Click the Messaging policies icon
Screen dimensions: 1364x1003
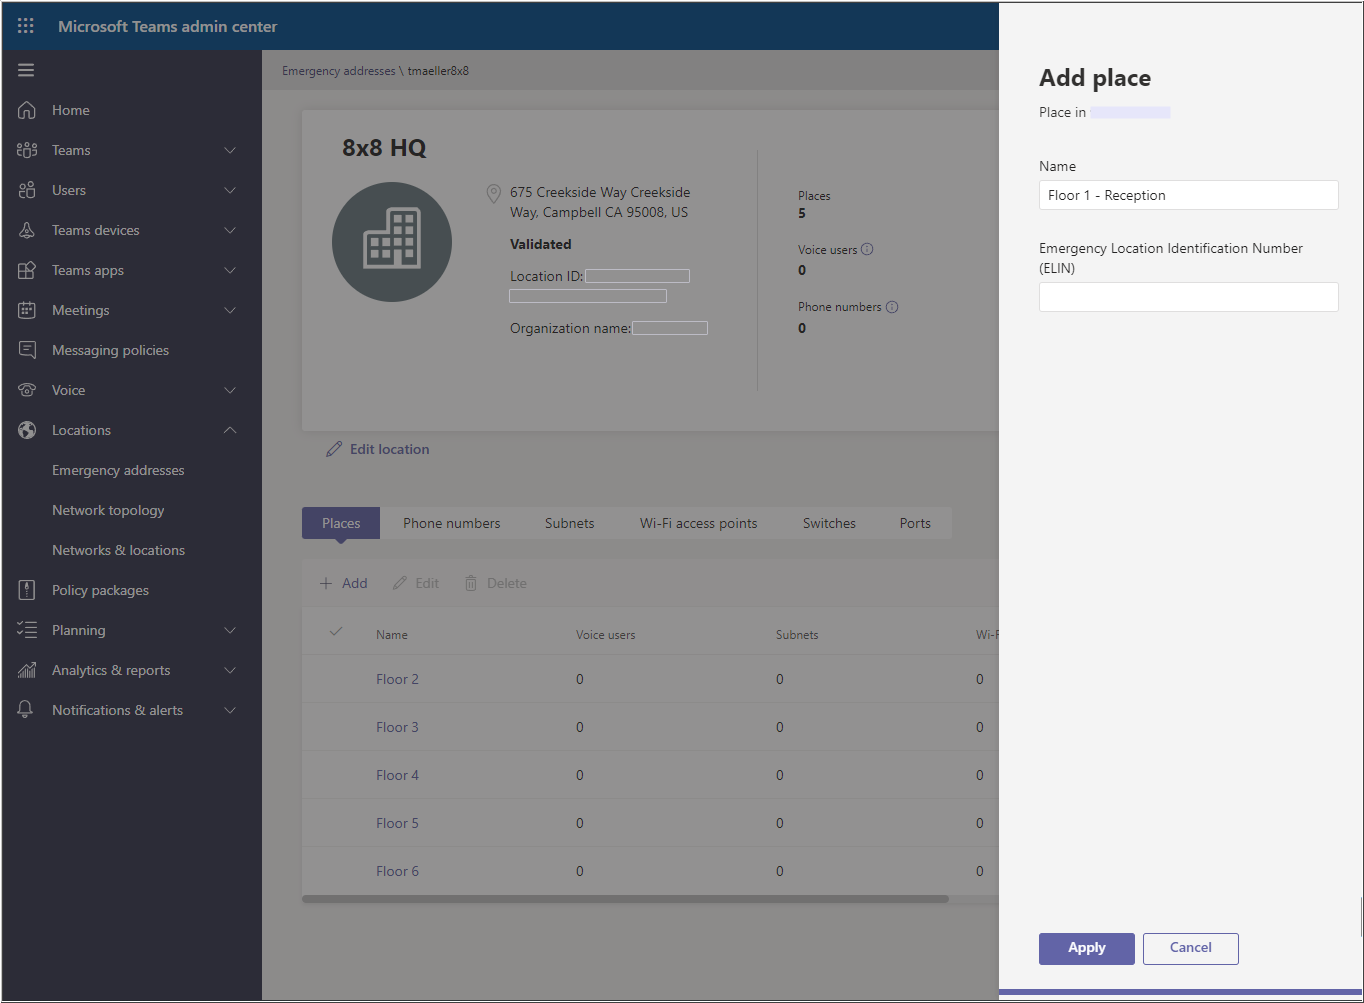point(27,350)
